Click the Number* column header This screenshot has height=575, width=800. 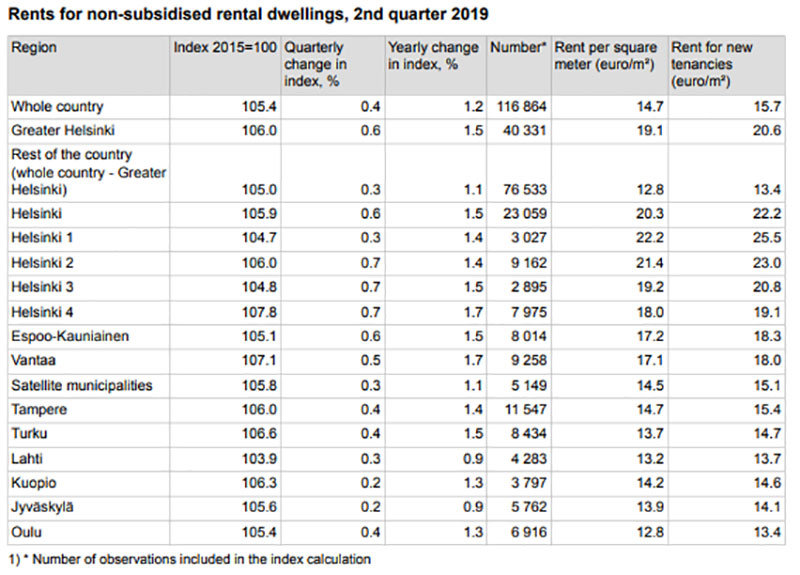tap(518, 48)
